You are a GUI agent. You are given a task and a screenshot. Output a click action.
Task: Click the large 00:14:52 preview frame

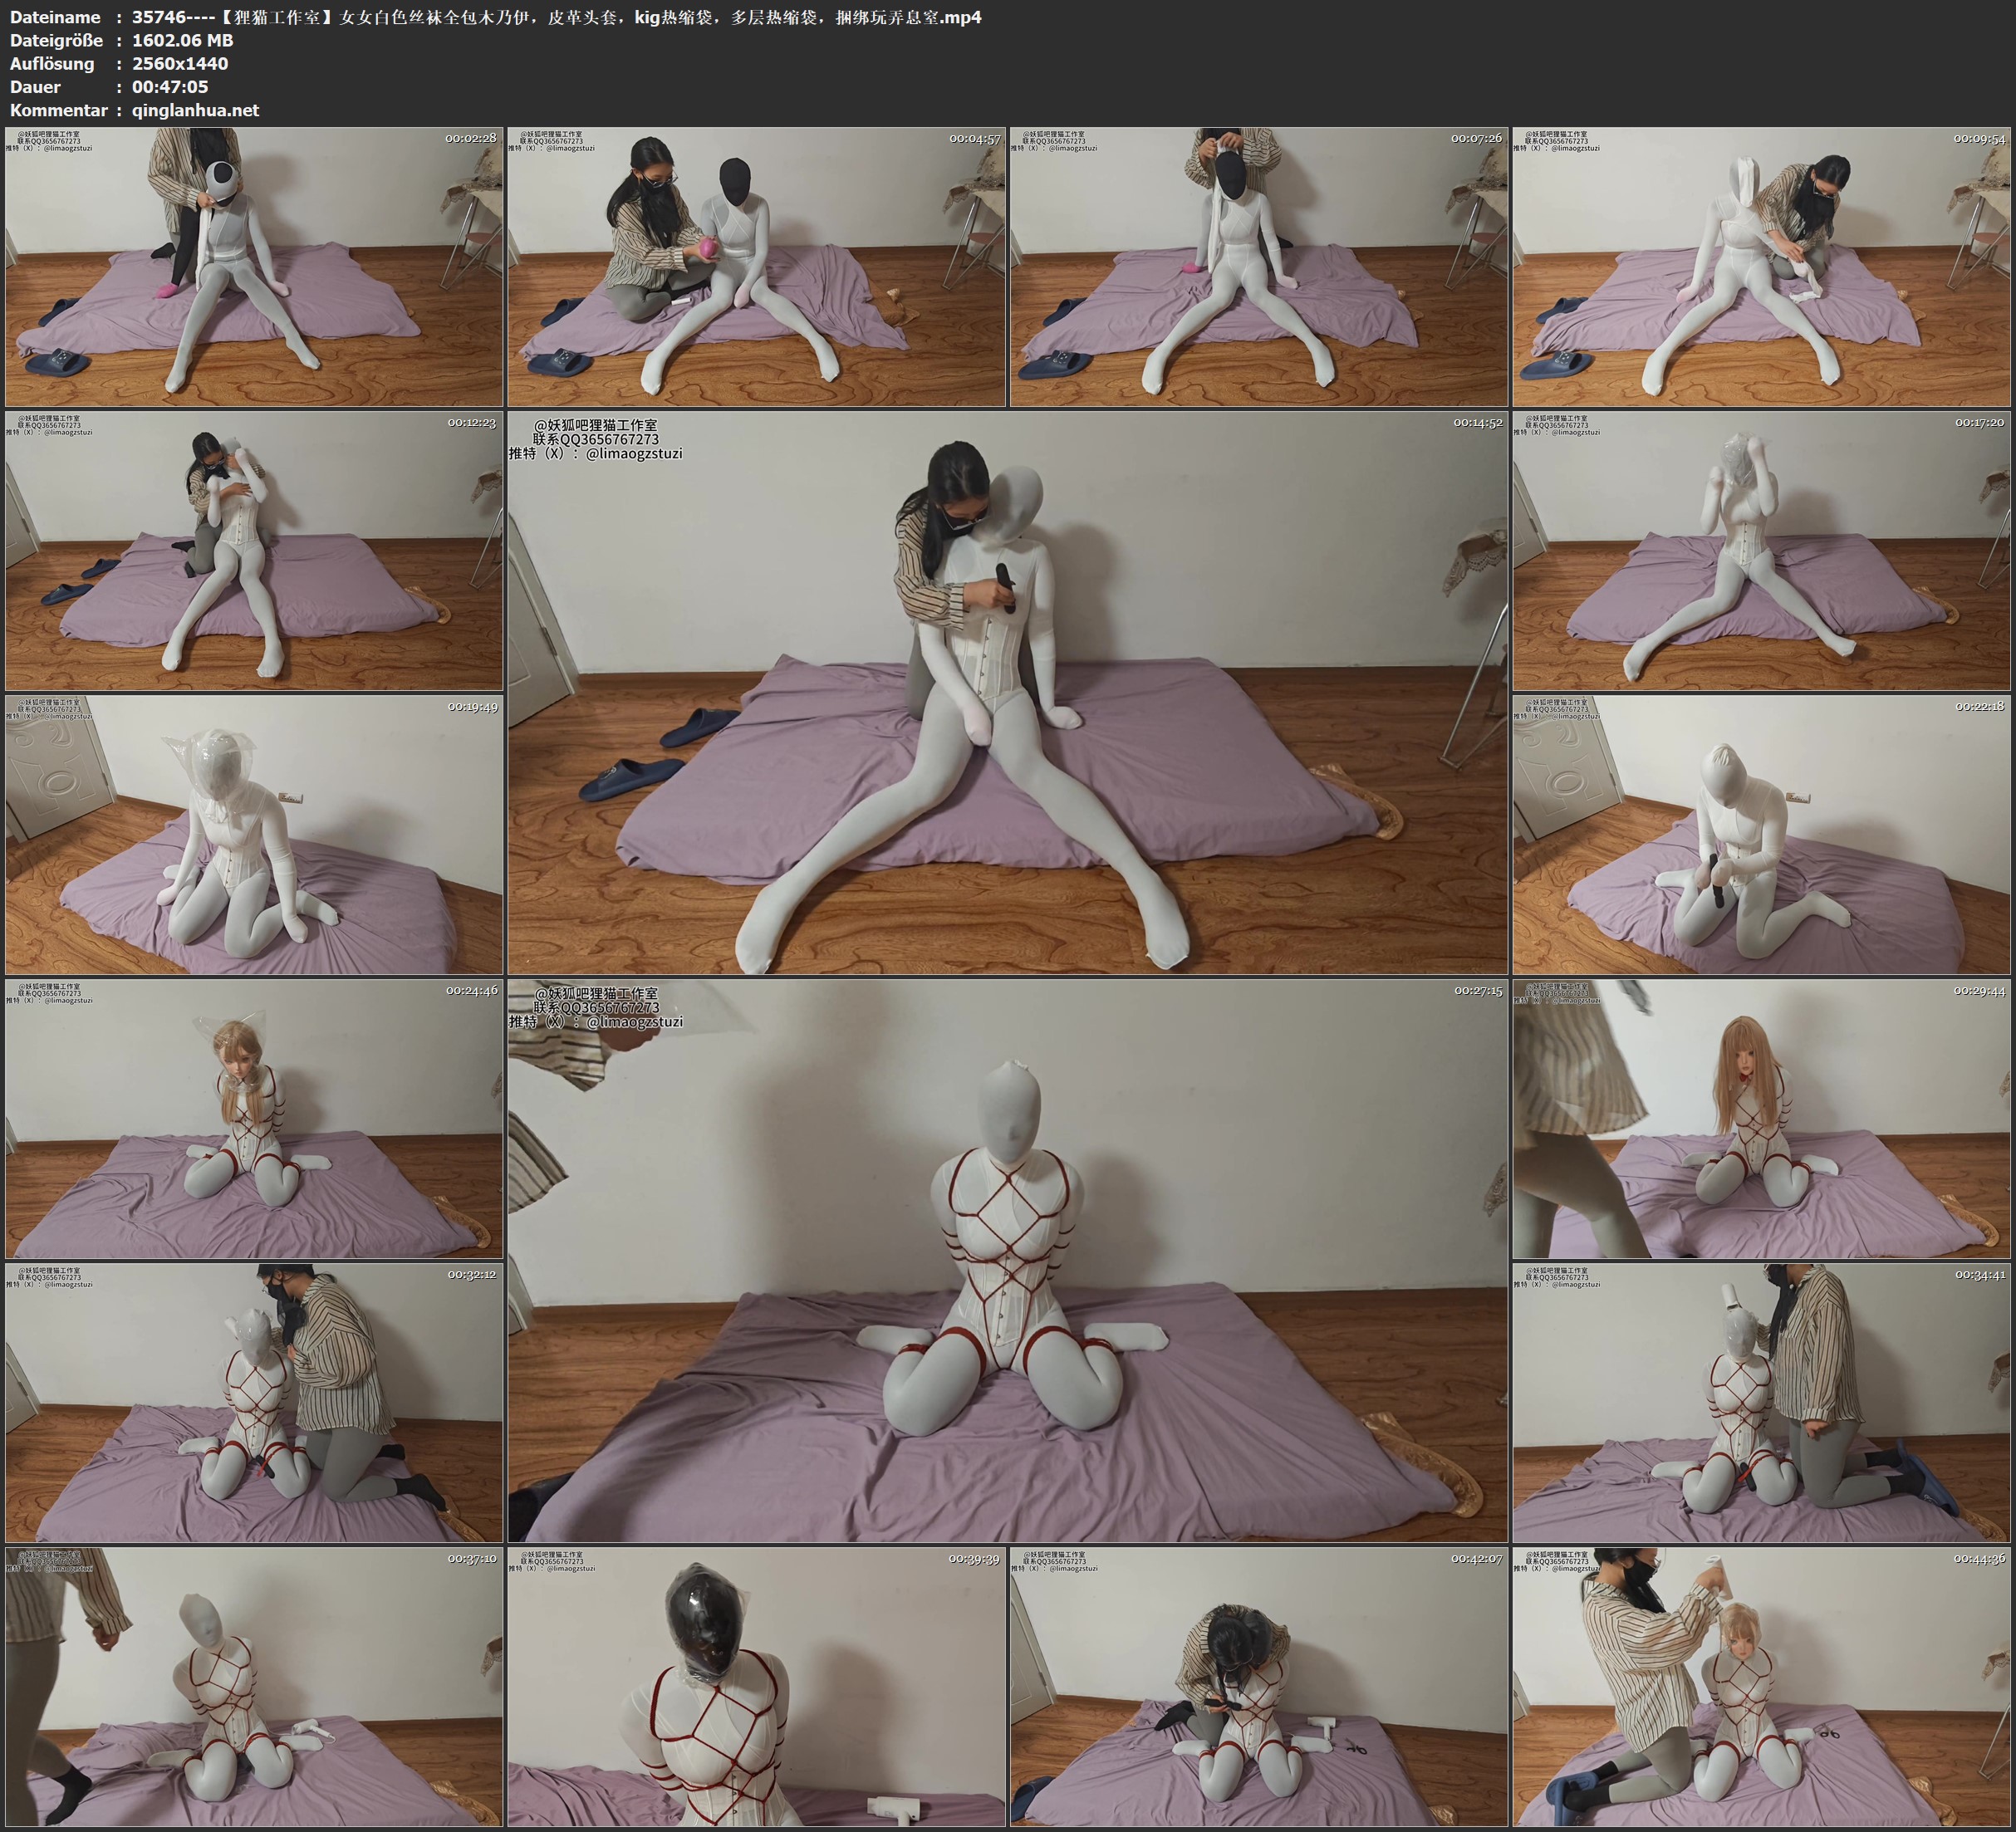click(1007, 692)
